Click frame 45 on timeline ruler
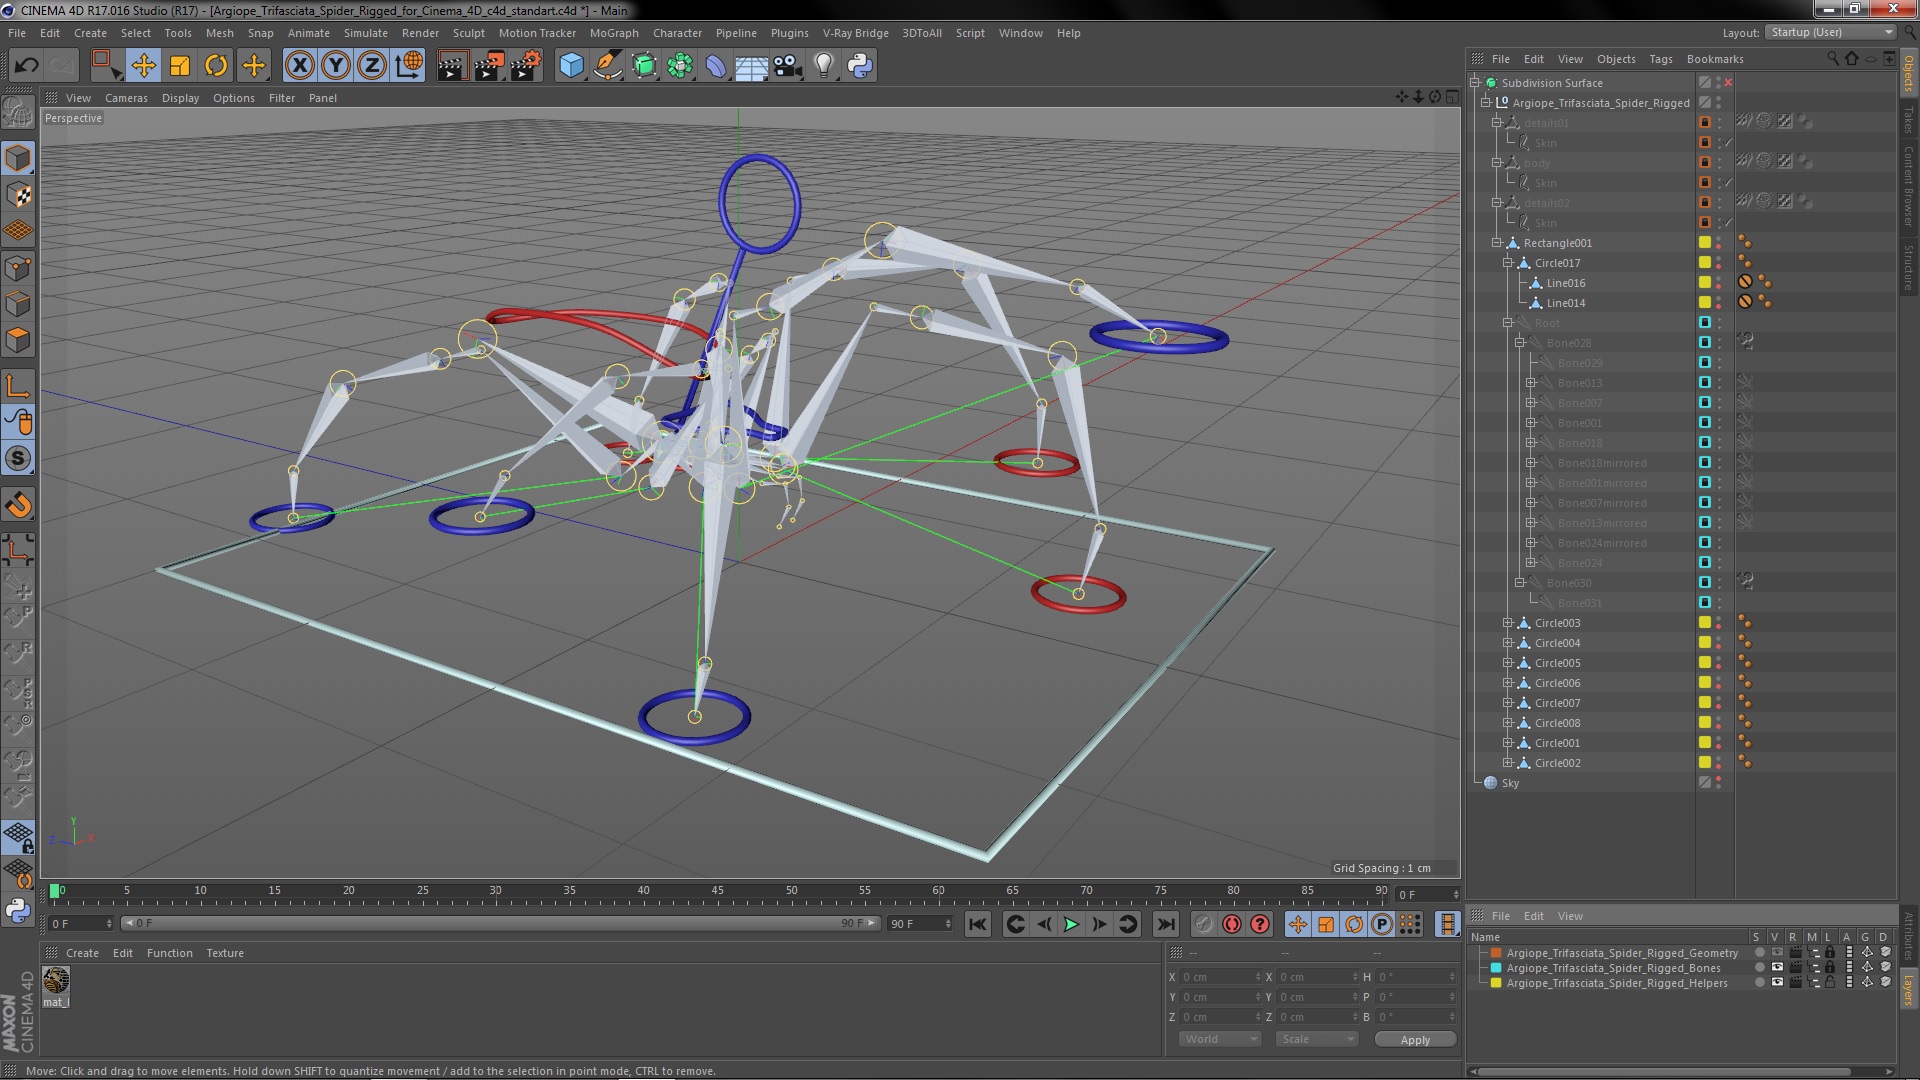 [717, 890]
